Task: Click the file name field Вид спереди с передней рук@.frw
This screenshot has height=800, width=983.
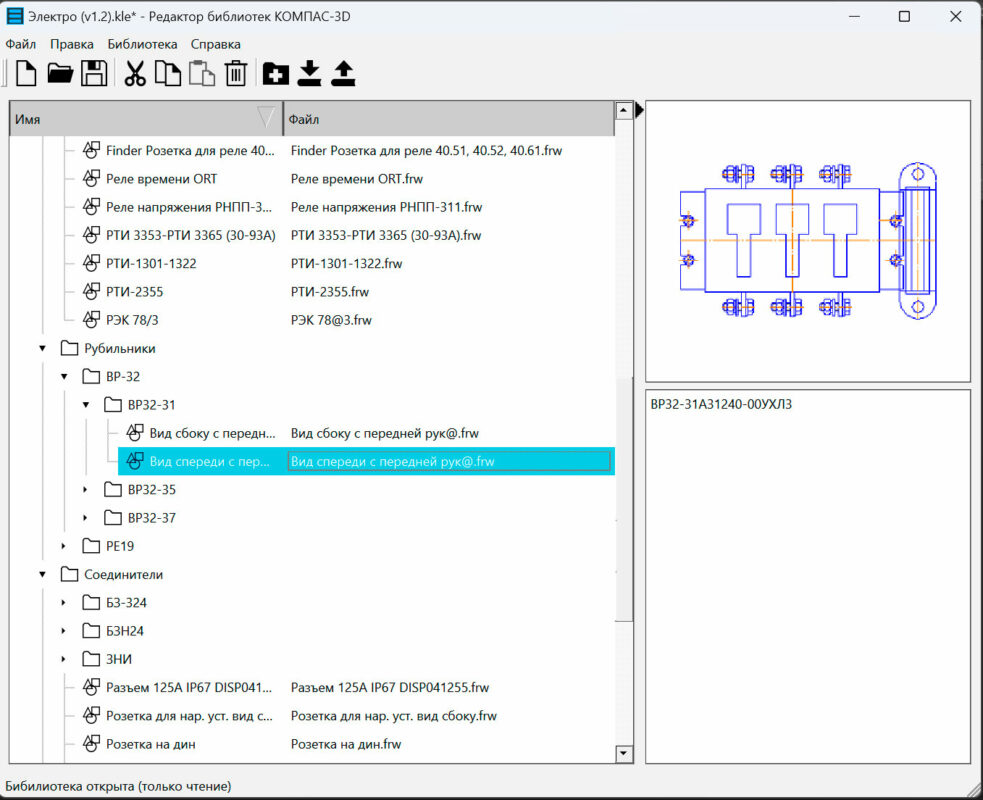Action: tap(449, 461)
